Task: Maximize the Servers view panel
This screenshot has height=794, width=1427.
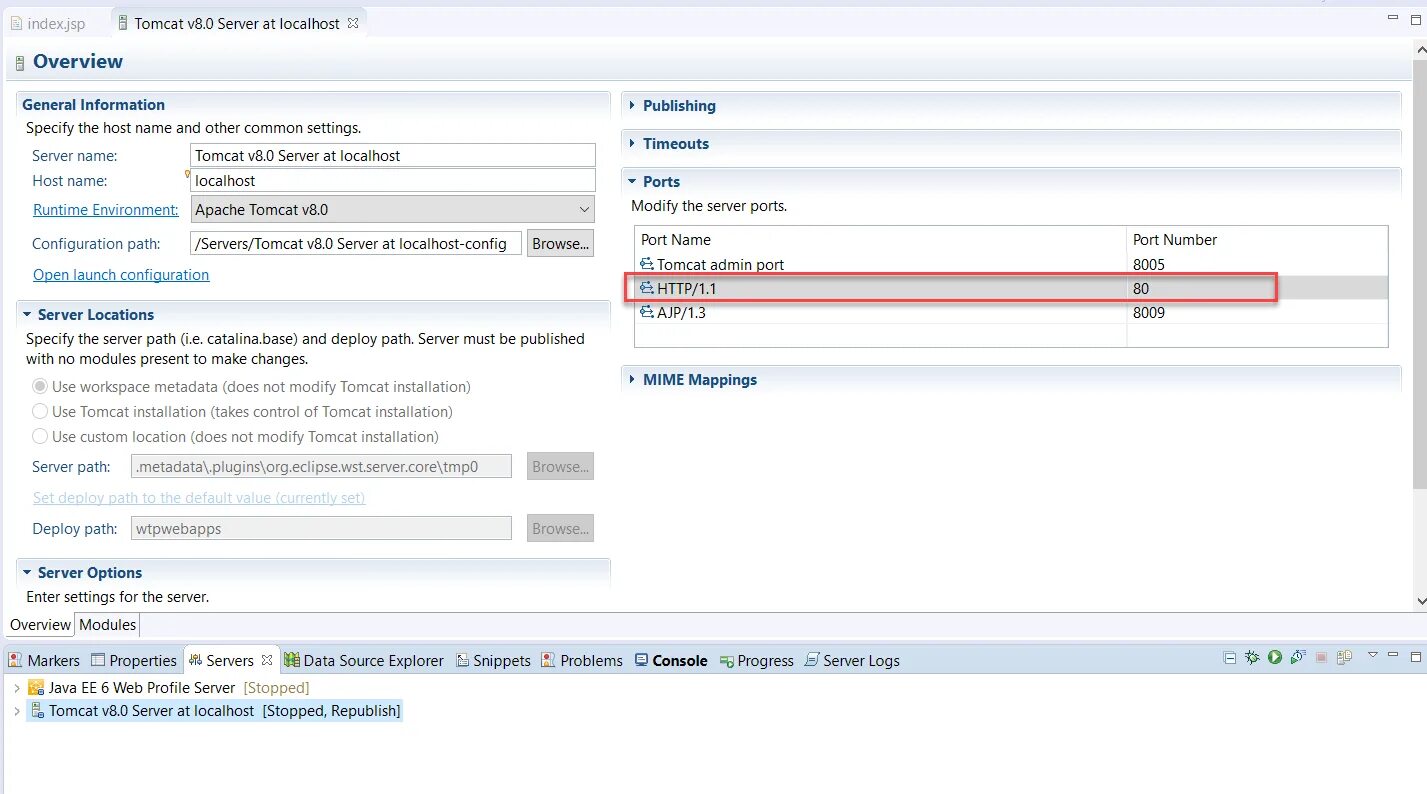Action: tap(1416, 657)
